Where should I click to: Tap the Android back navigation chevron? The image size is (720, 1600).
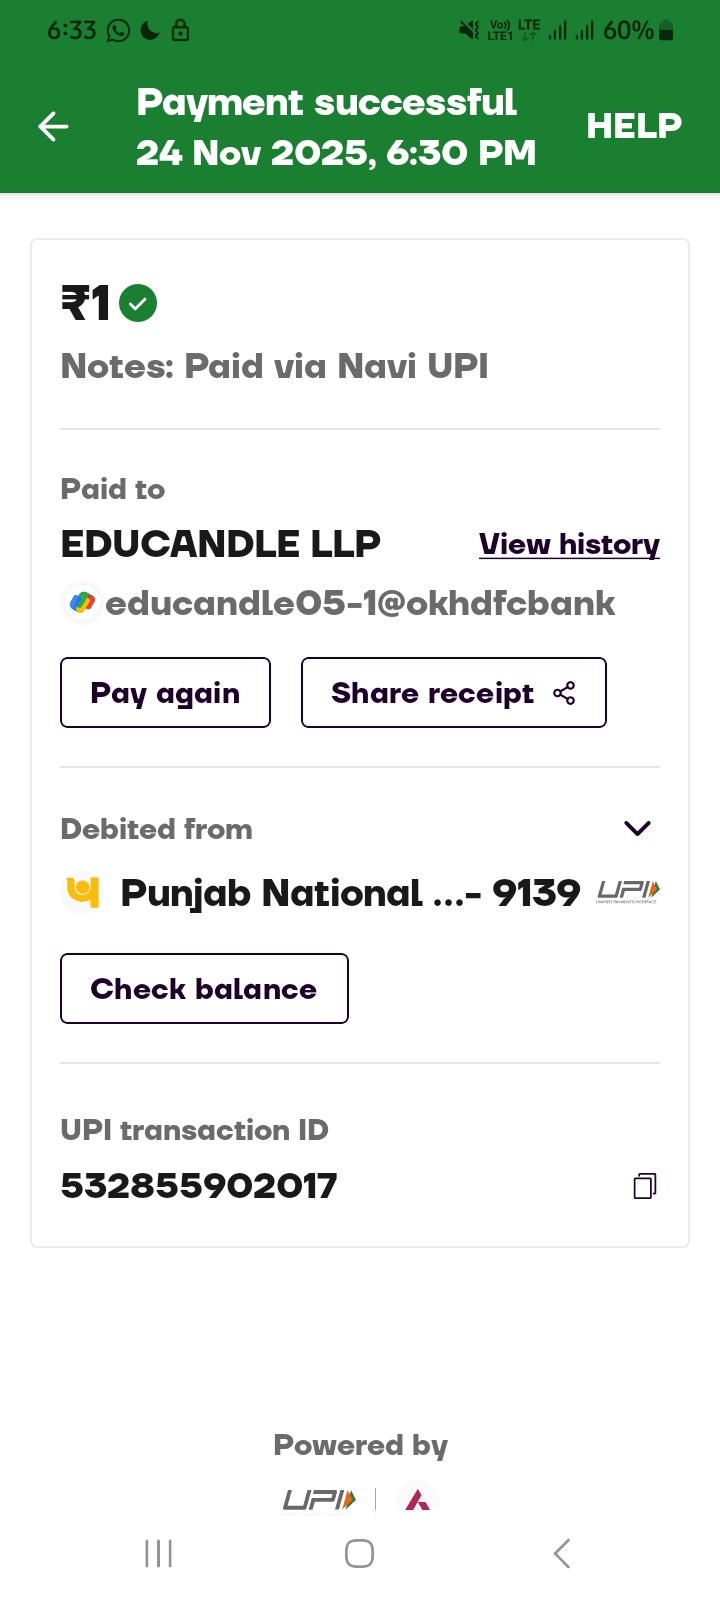[562, 1553]
